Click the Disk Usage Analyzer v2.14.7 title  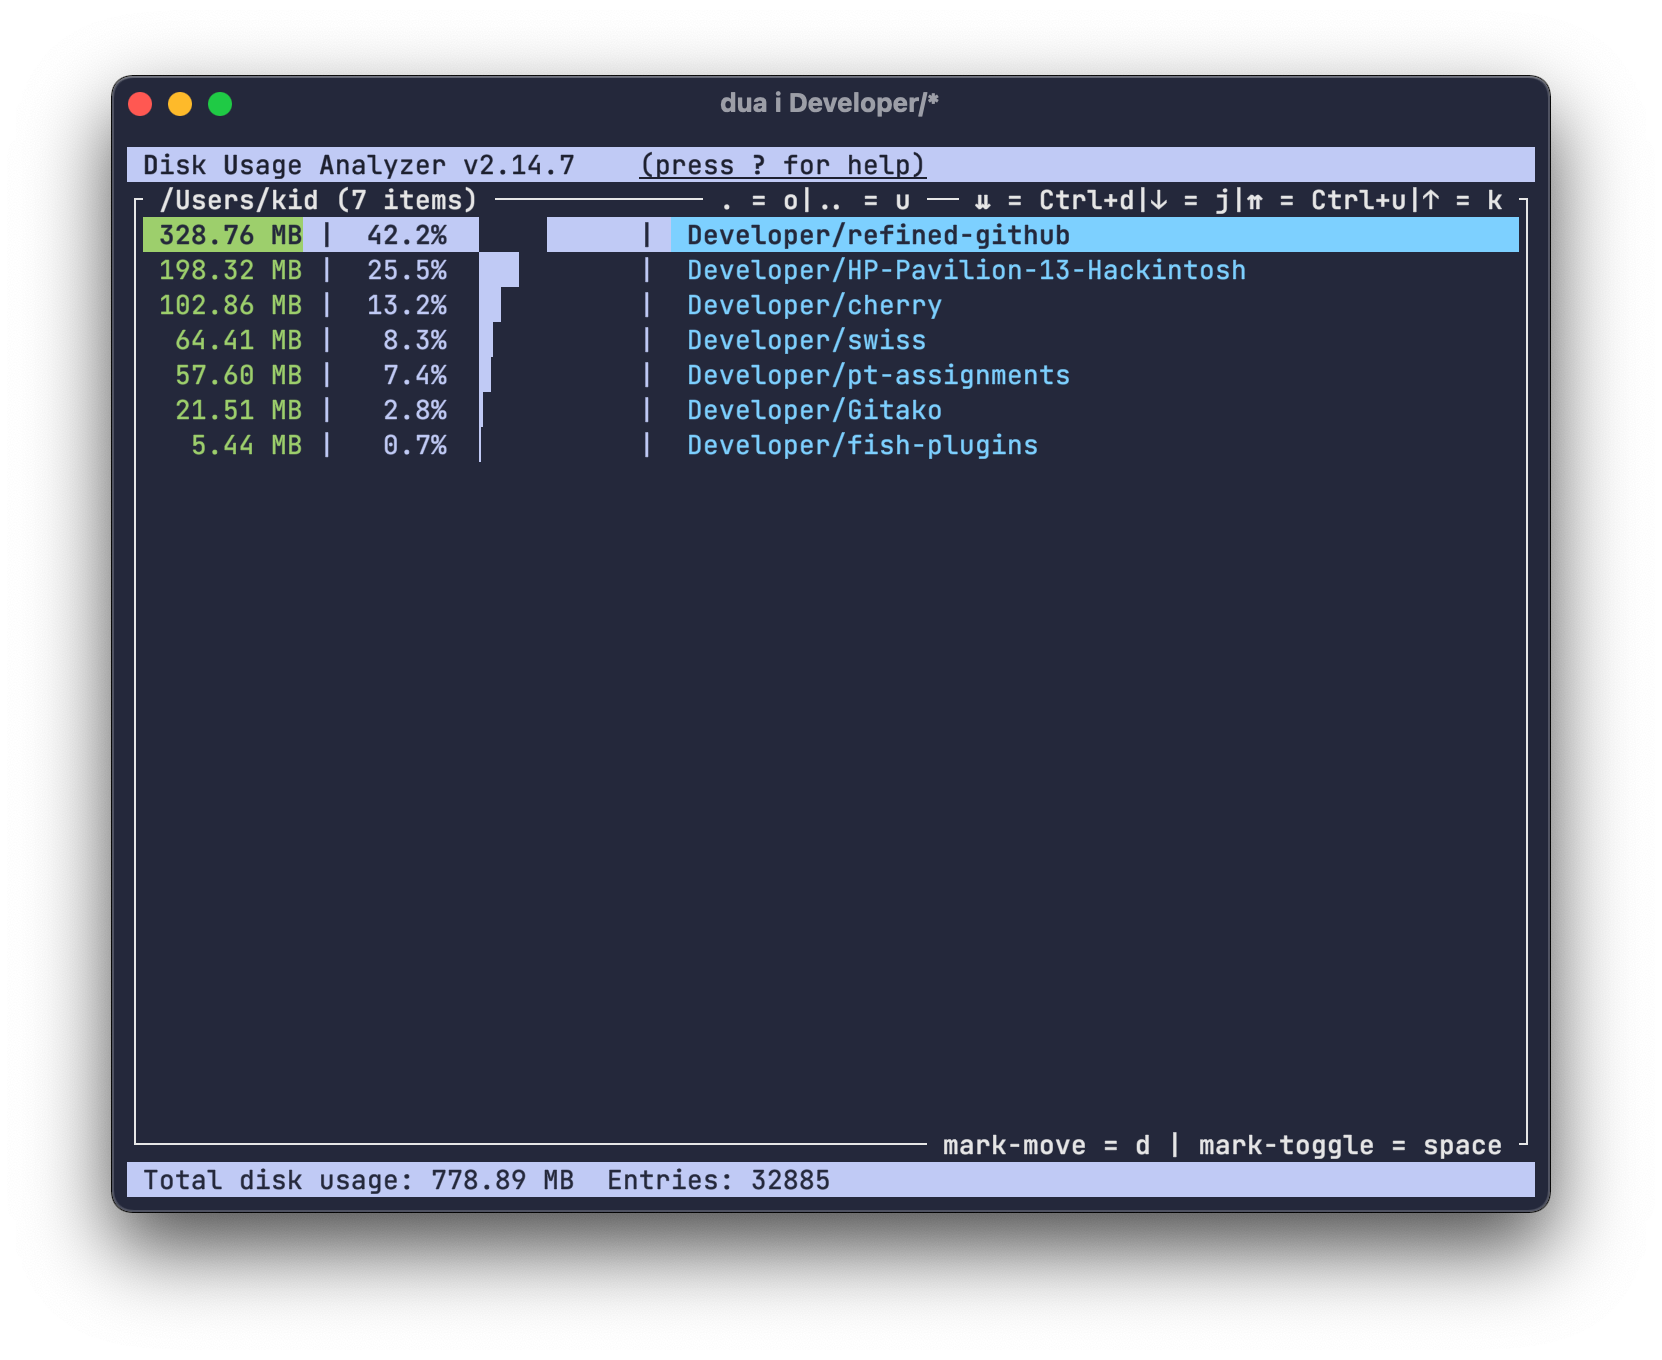point(359,165)
